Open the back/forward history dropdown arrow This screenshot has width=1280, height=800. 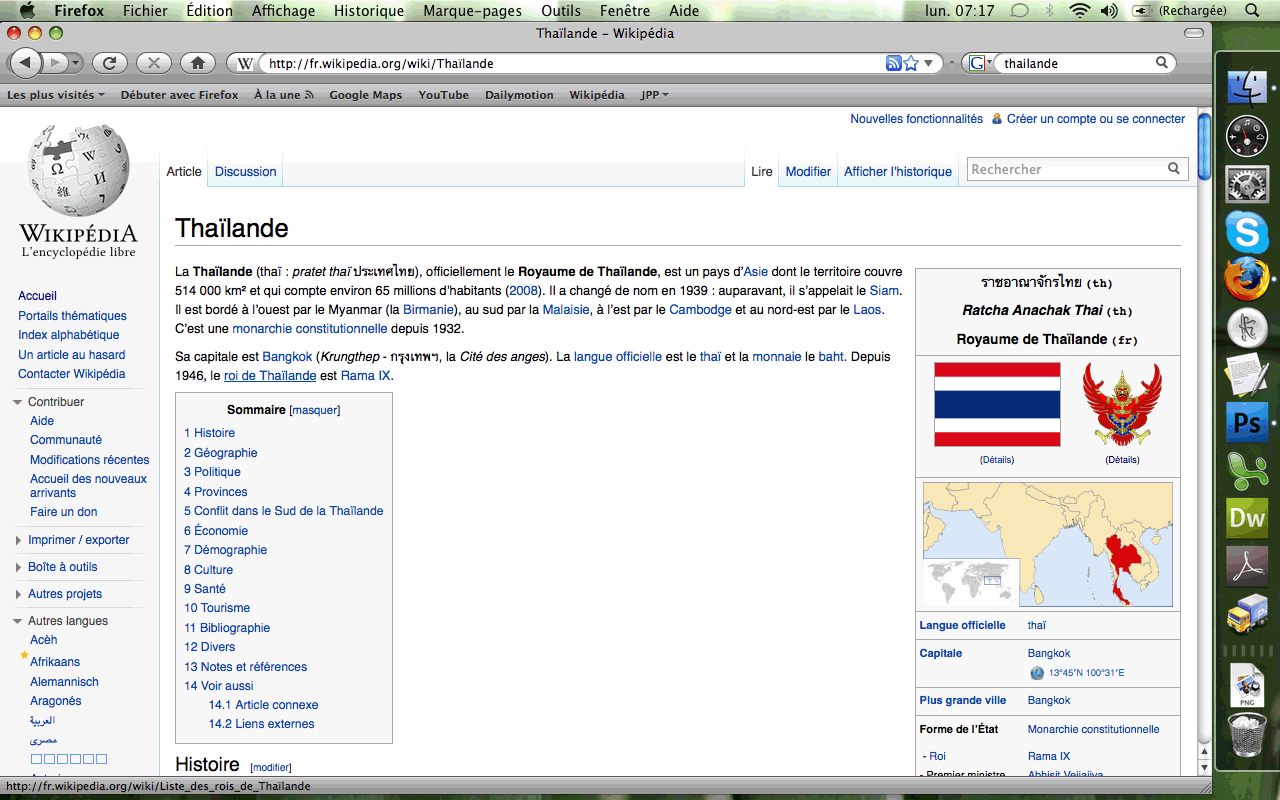[x=78, y=63]
